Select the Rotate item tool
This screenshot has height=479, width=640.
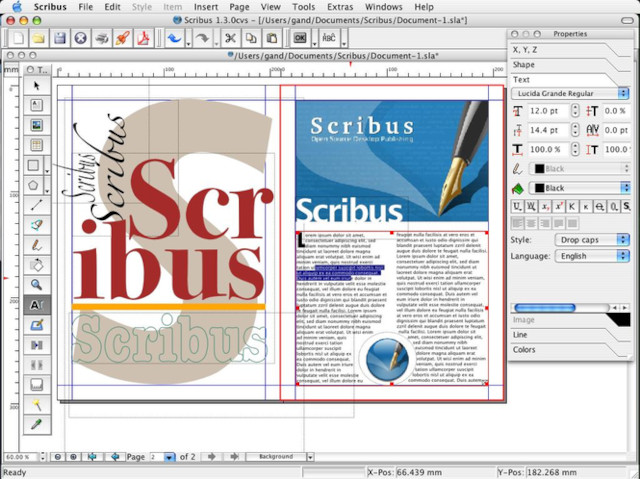point(37,265)
